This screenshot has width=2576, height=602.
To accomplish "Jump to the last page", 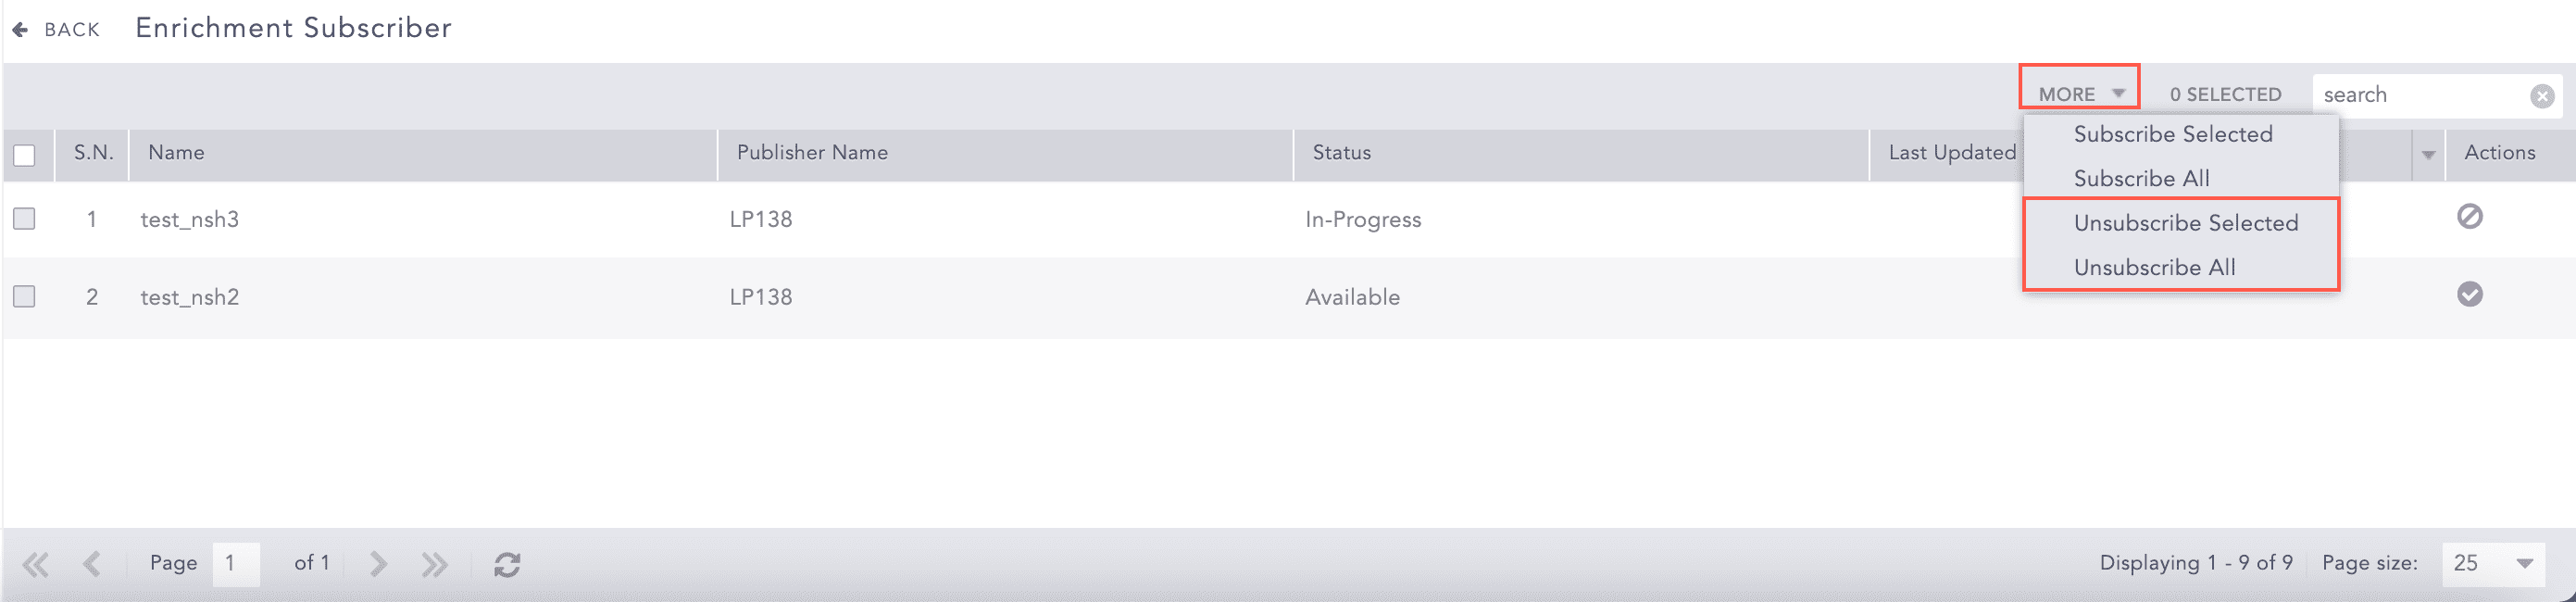I will pyautogui.click(x=434, y=565).
